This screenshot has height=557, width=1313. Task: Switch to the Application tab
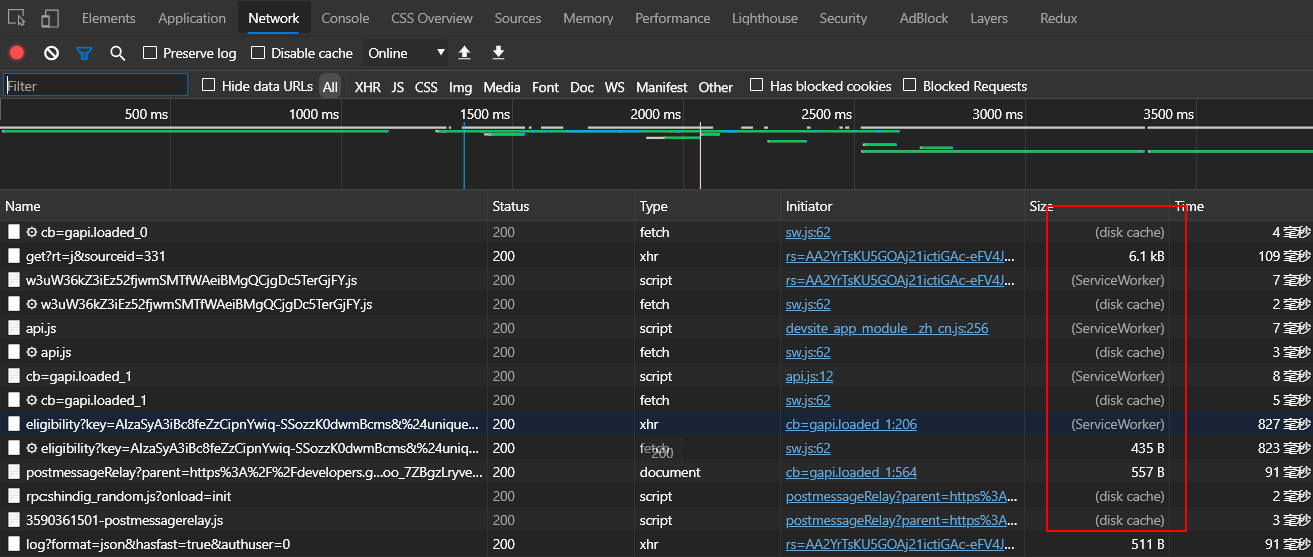(x=192, y=18)
